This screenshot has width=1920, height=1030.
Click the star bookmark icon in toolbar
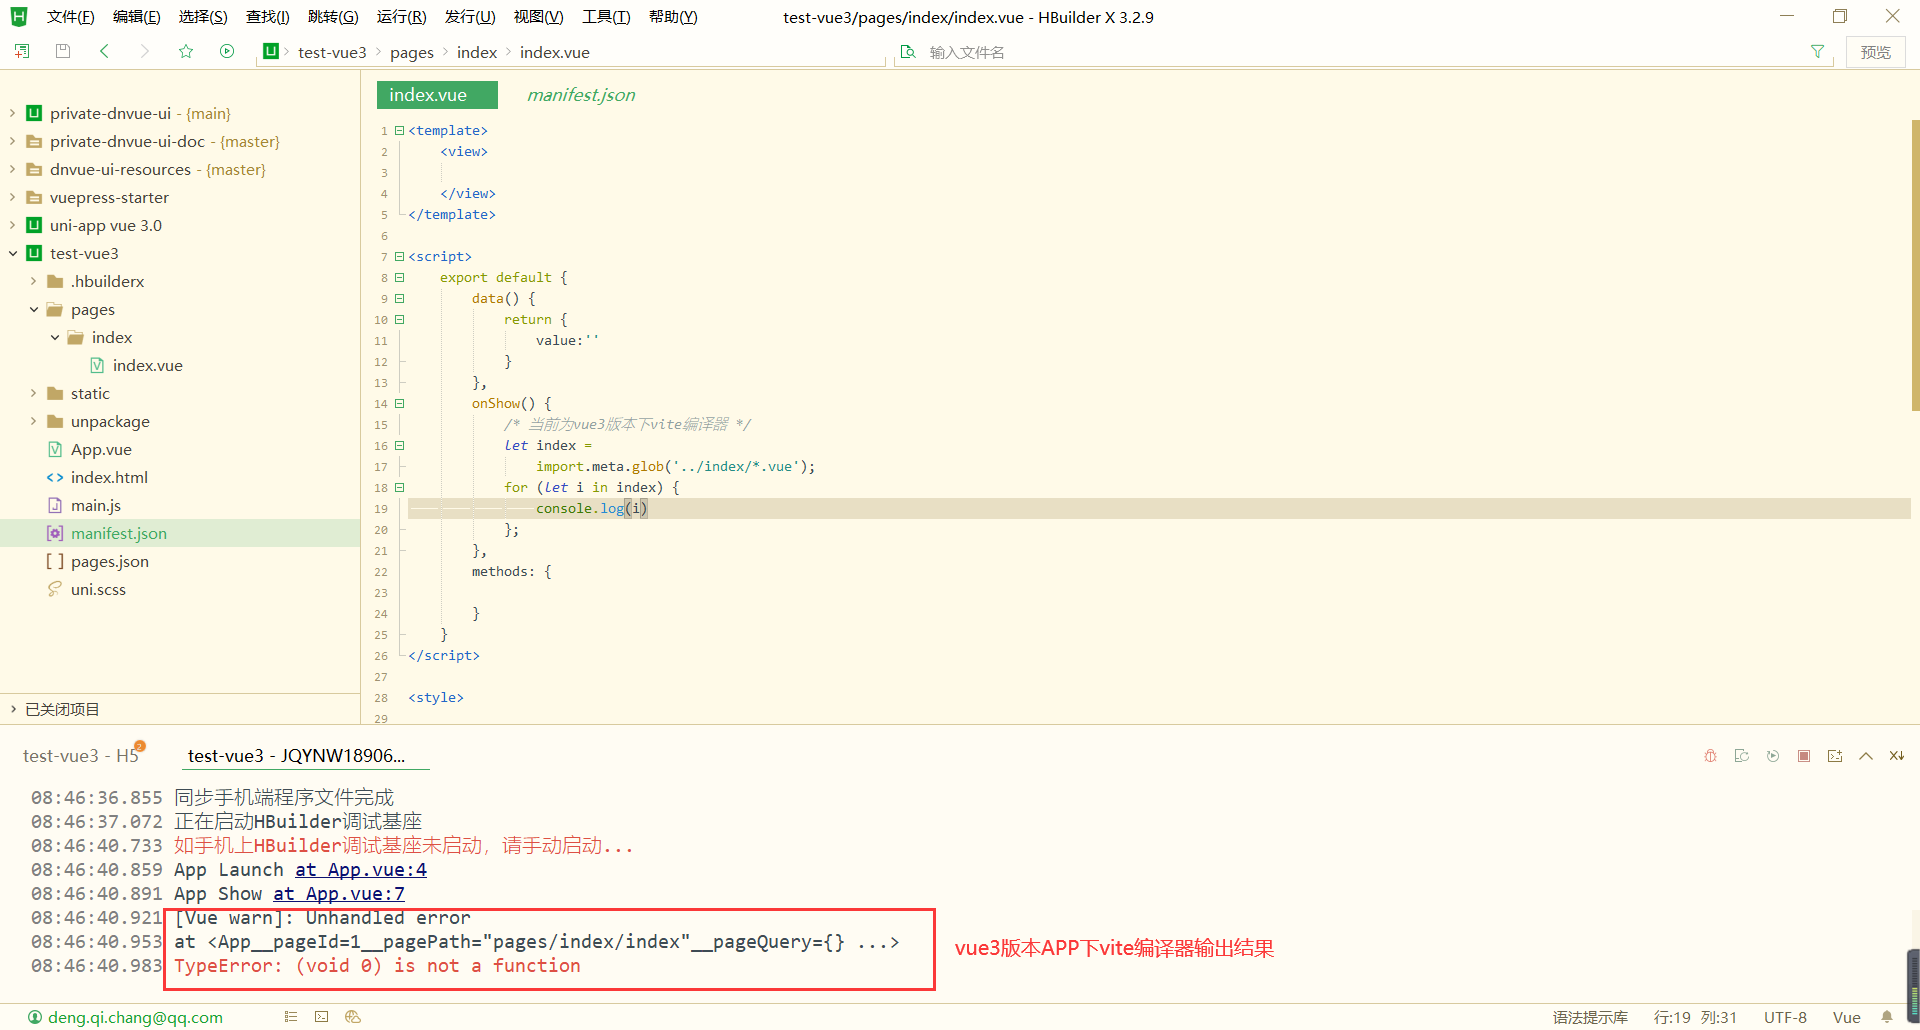(x=186, y=51)
